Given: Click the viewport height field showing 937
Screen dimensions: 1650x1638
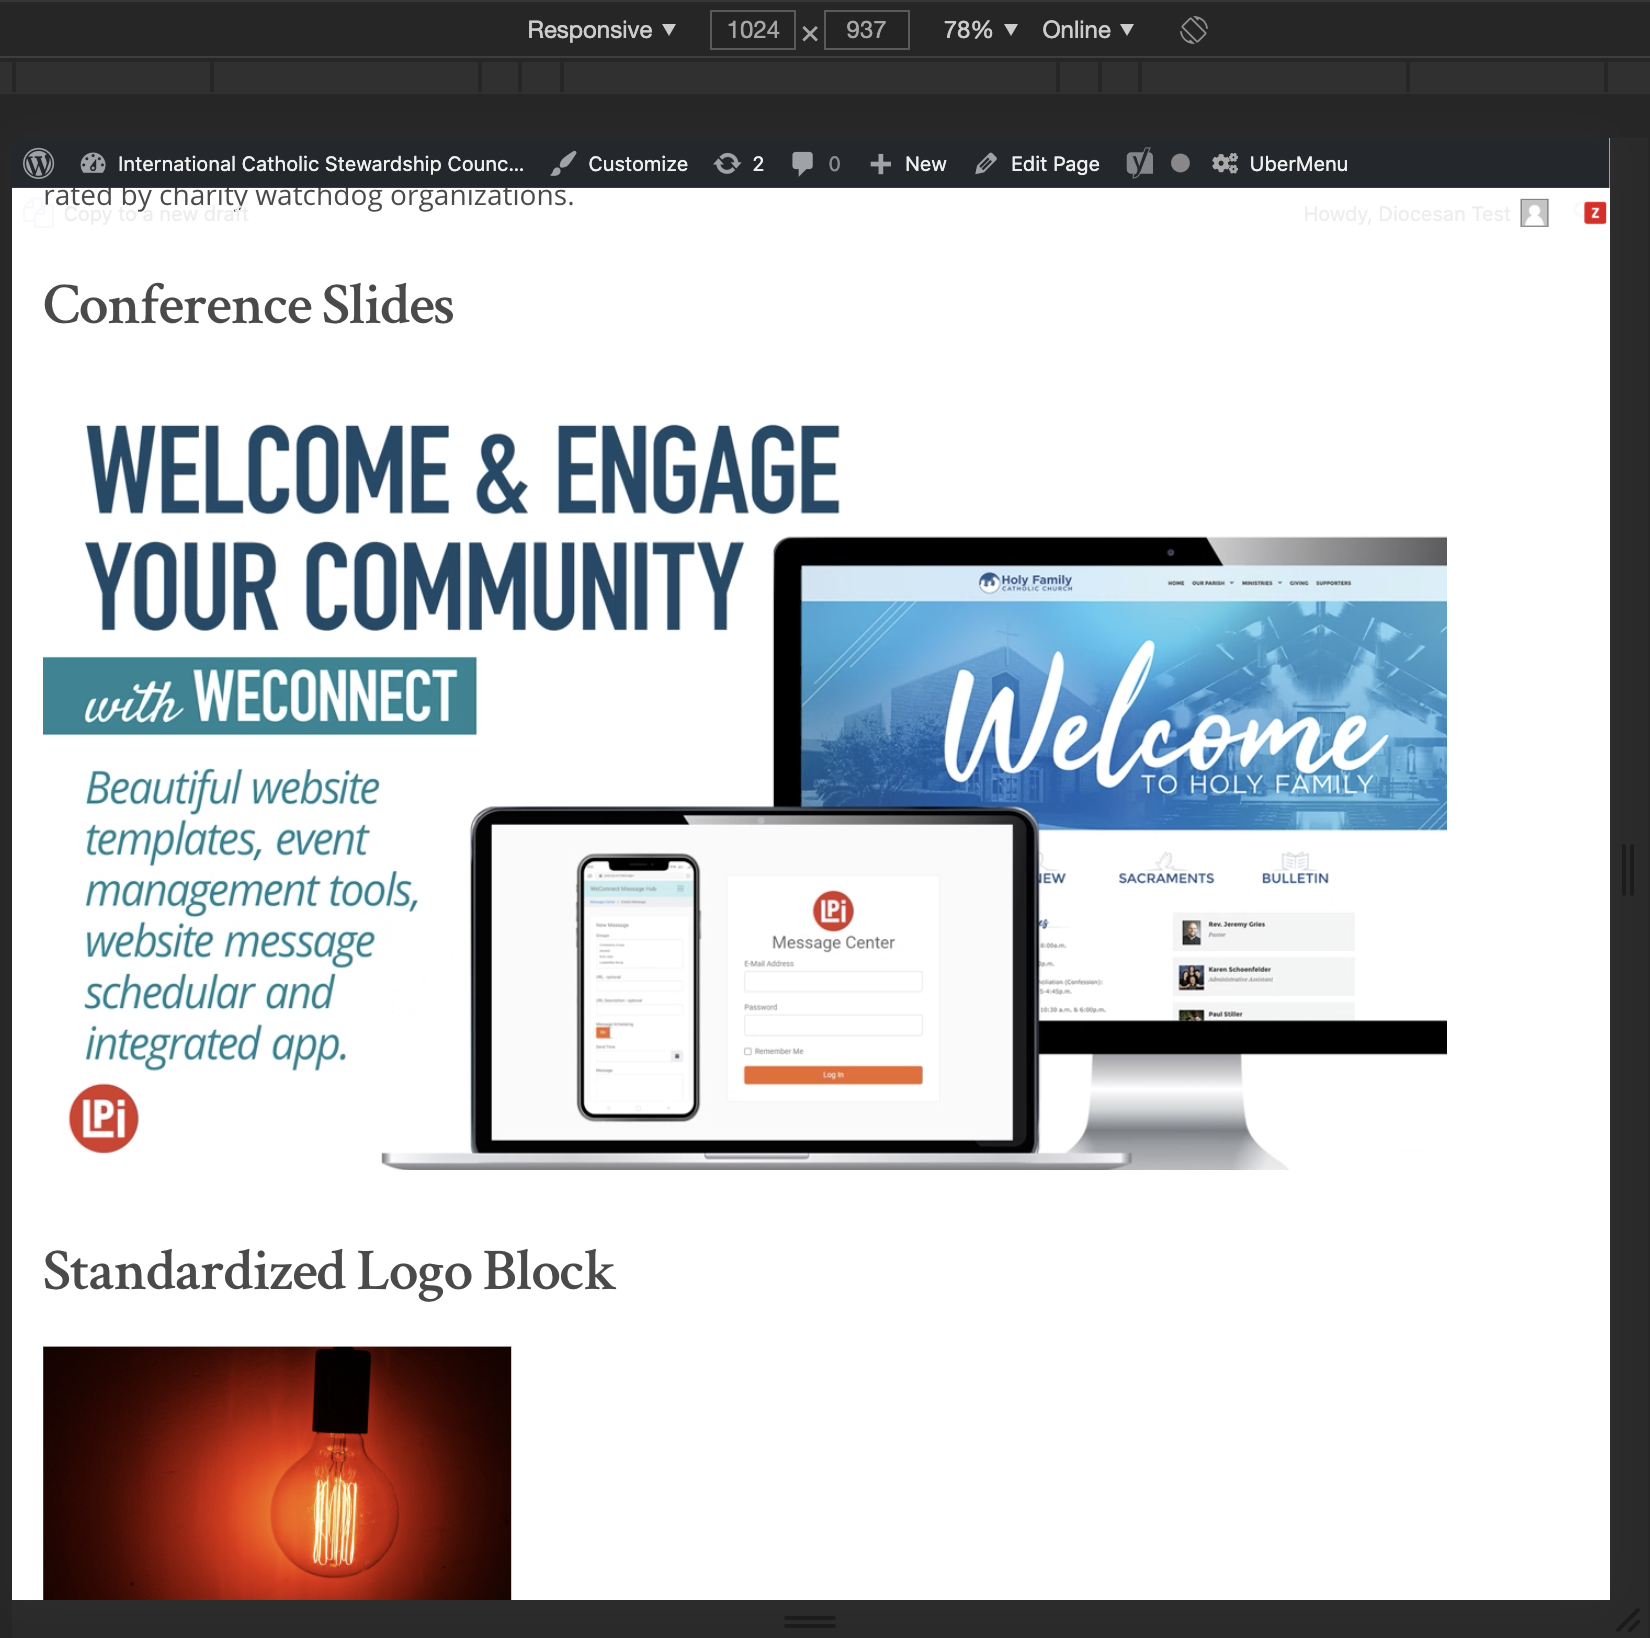Looking at the screenshot, I should pyautogui.click(x=866, y=30).
